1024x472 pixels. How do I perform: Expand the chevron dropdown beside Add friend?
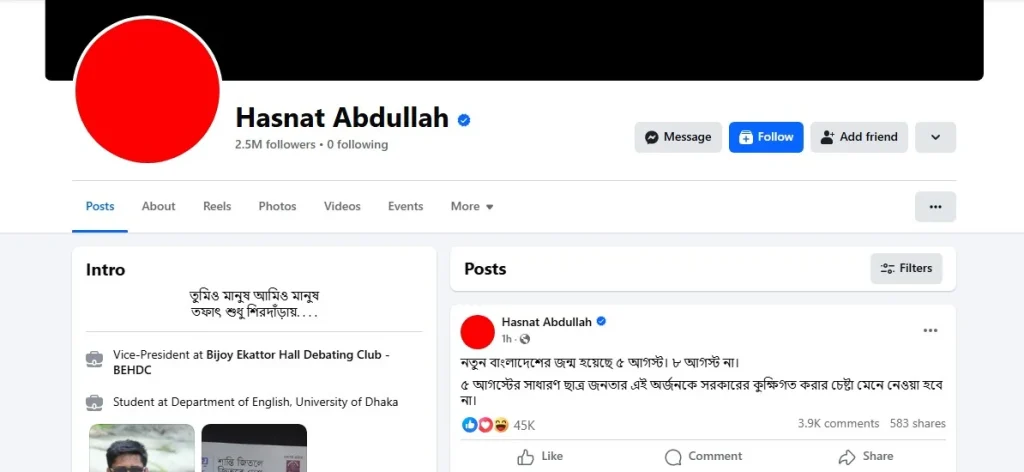935,137
